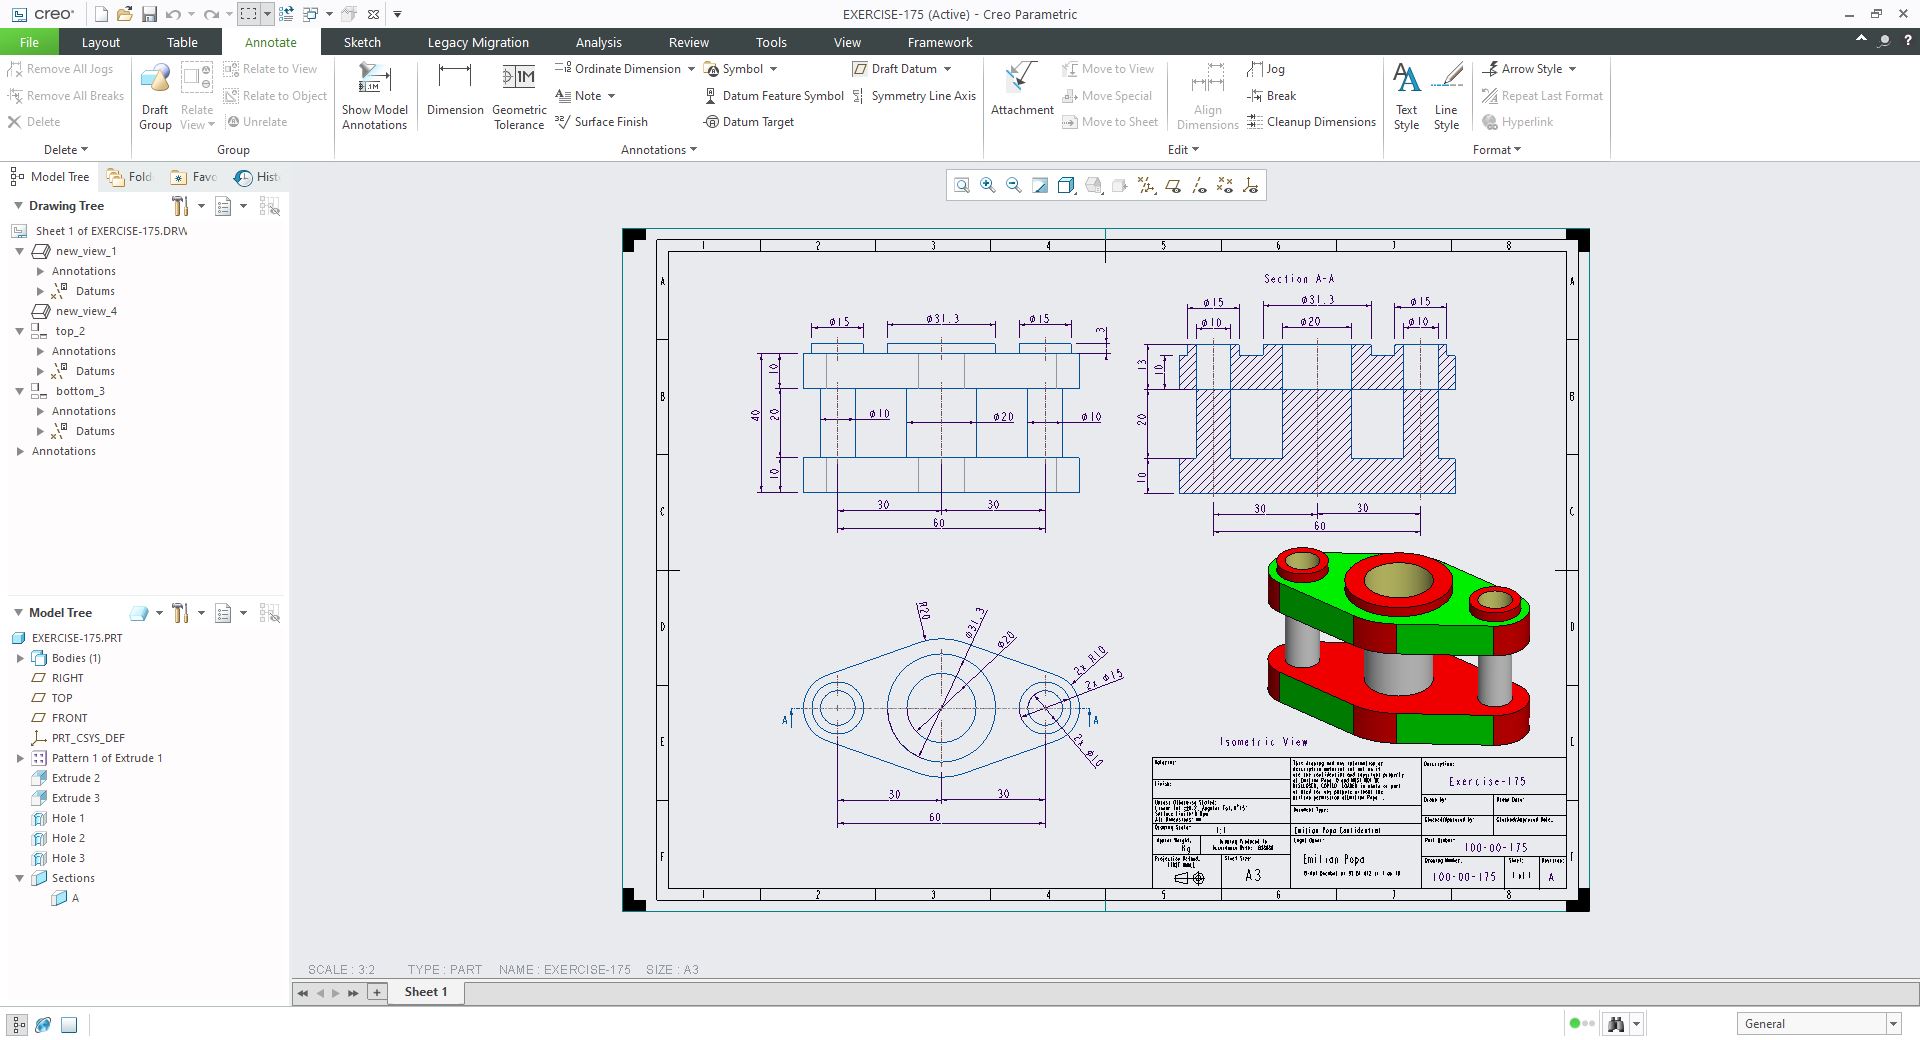Add a Symmetry Line Axis
The width and height of the screenshot is (1920, 1040).
(x=914, y=96)
